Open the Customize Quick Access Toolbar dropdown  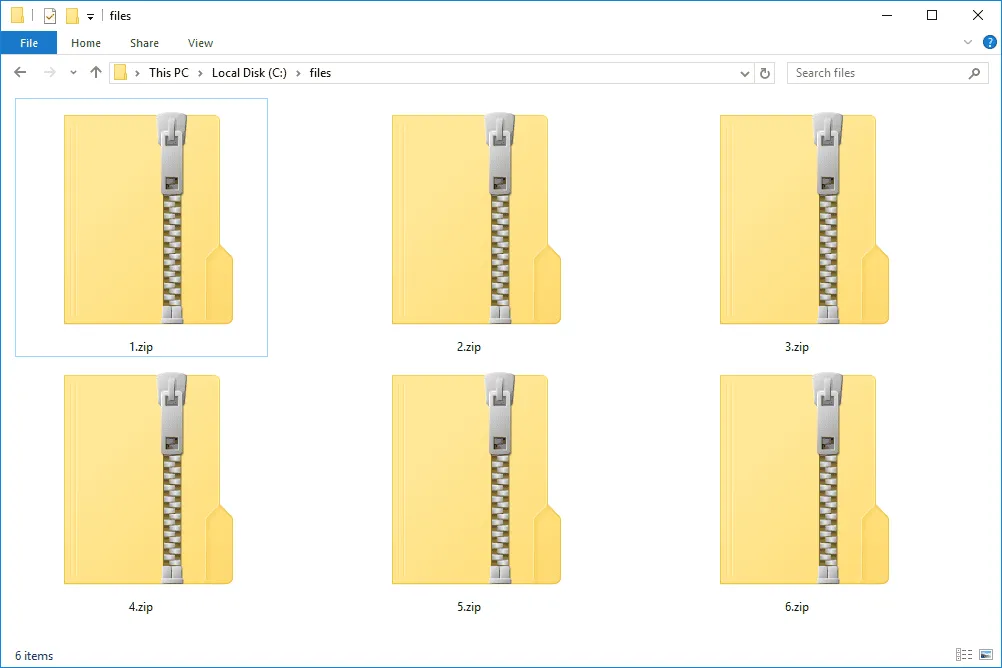(89, 16)
